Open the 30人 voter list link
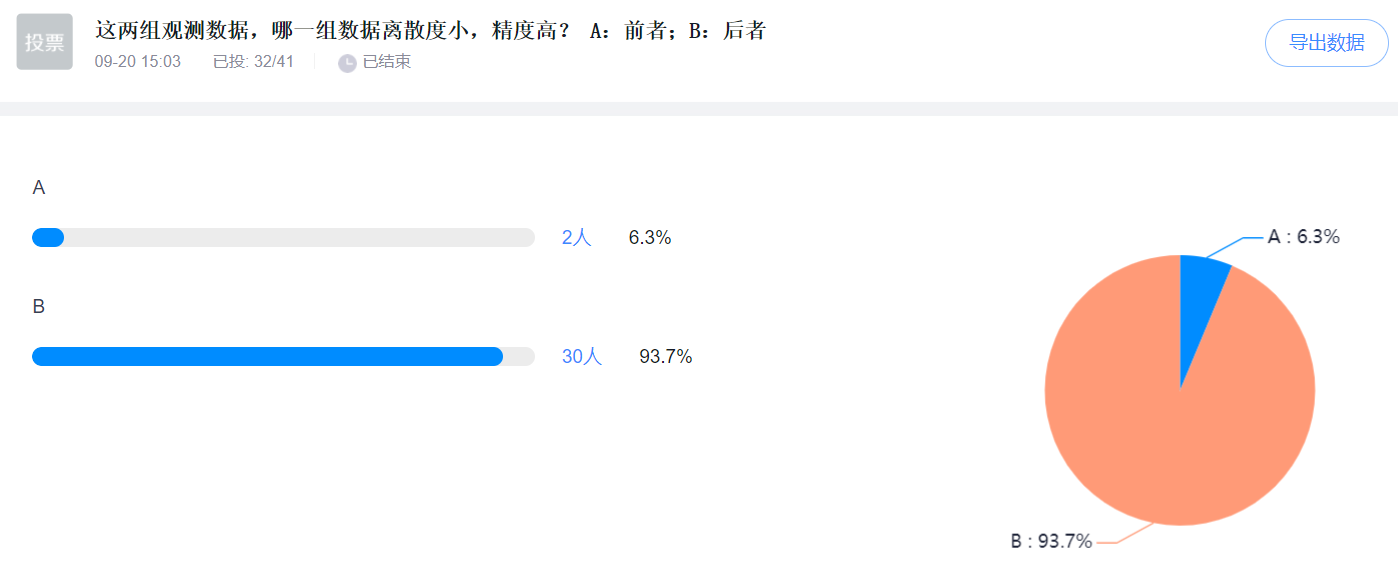 pyautogui.click(x=582, y=357)
